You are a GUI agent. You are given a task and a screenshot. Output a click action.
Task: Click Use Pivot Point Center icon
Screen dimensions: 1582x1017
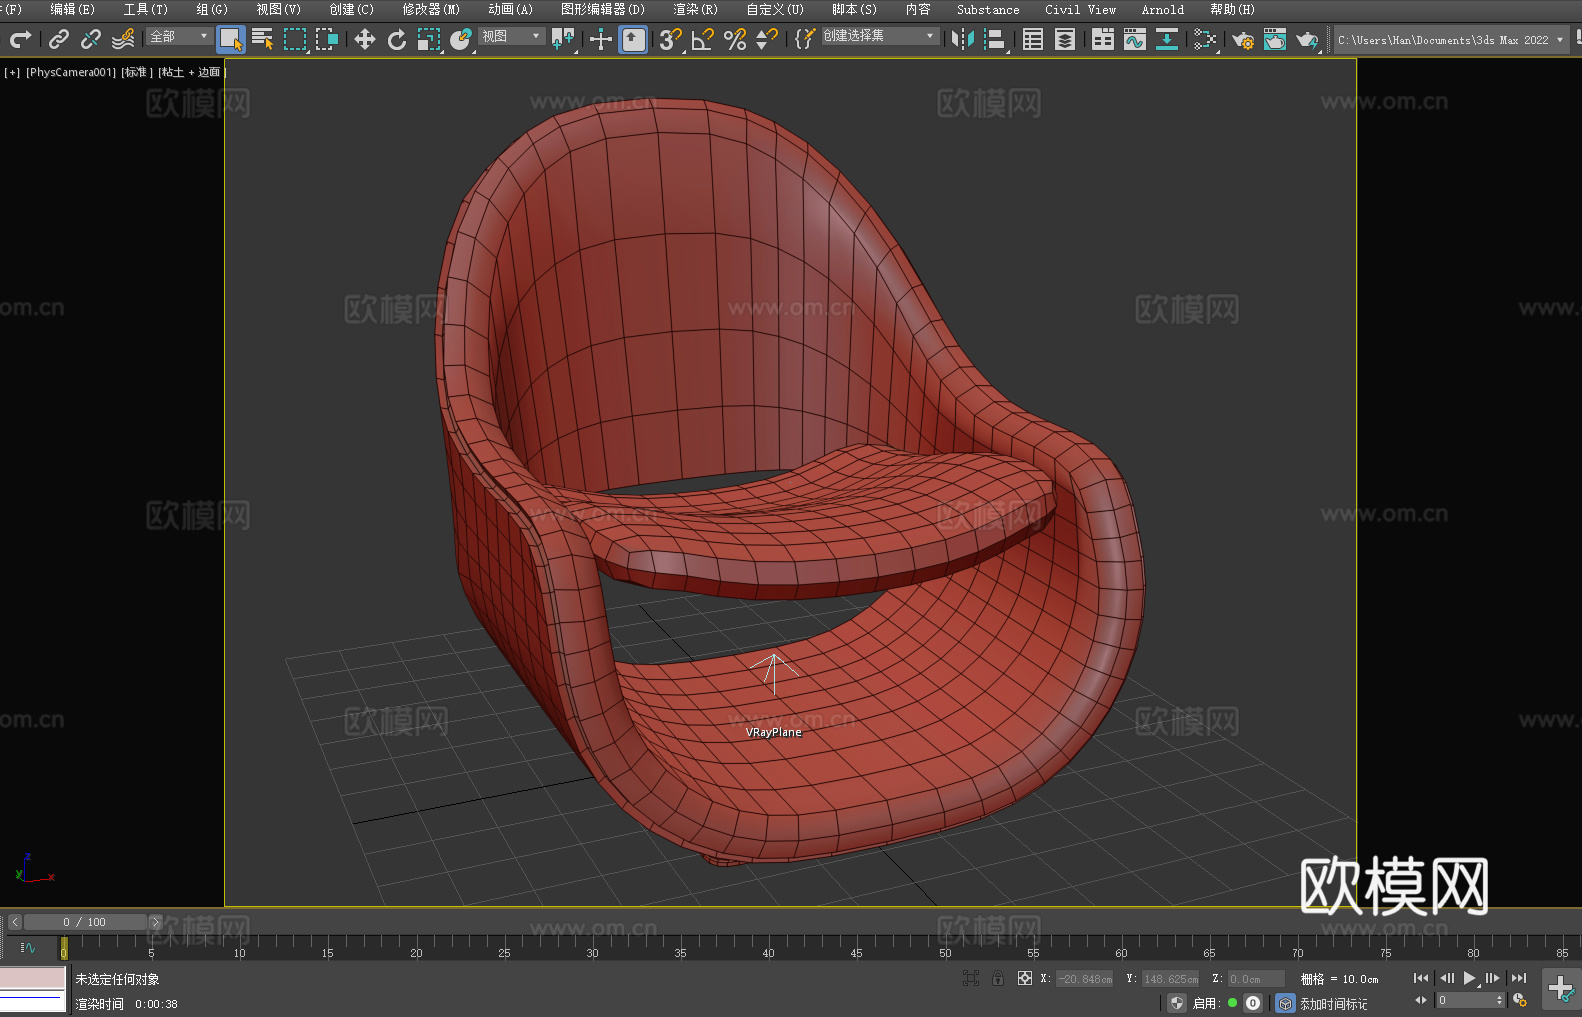[x=563, y=39]
